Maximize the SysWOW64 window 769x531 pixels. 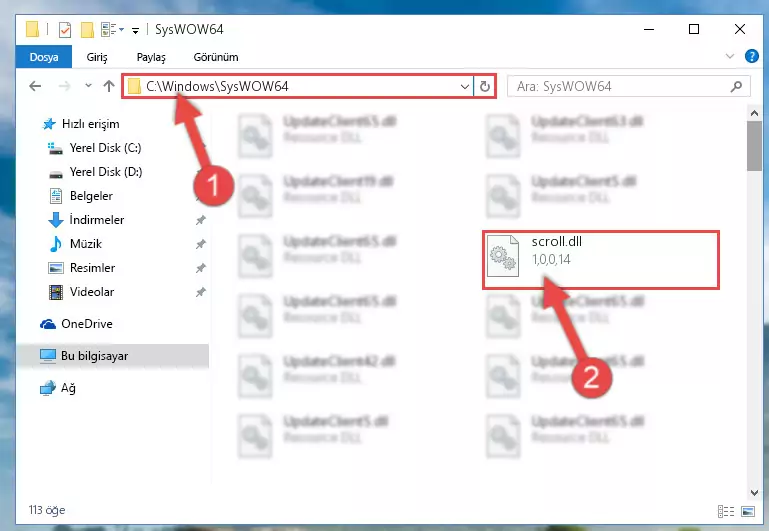tap(694, 29)
